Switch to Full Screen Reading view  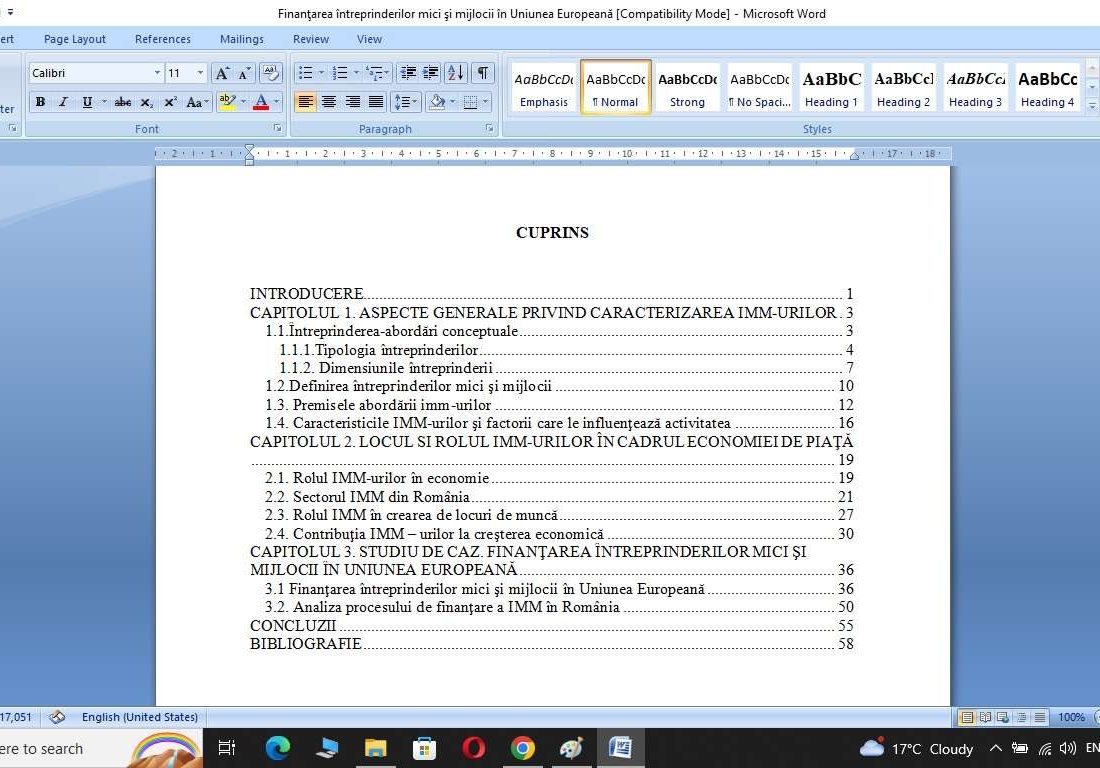[x=985, y=717]
